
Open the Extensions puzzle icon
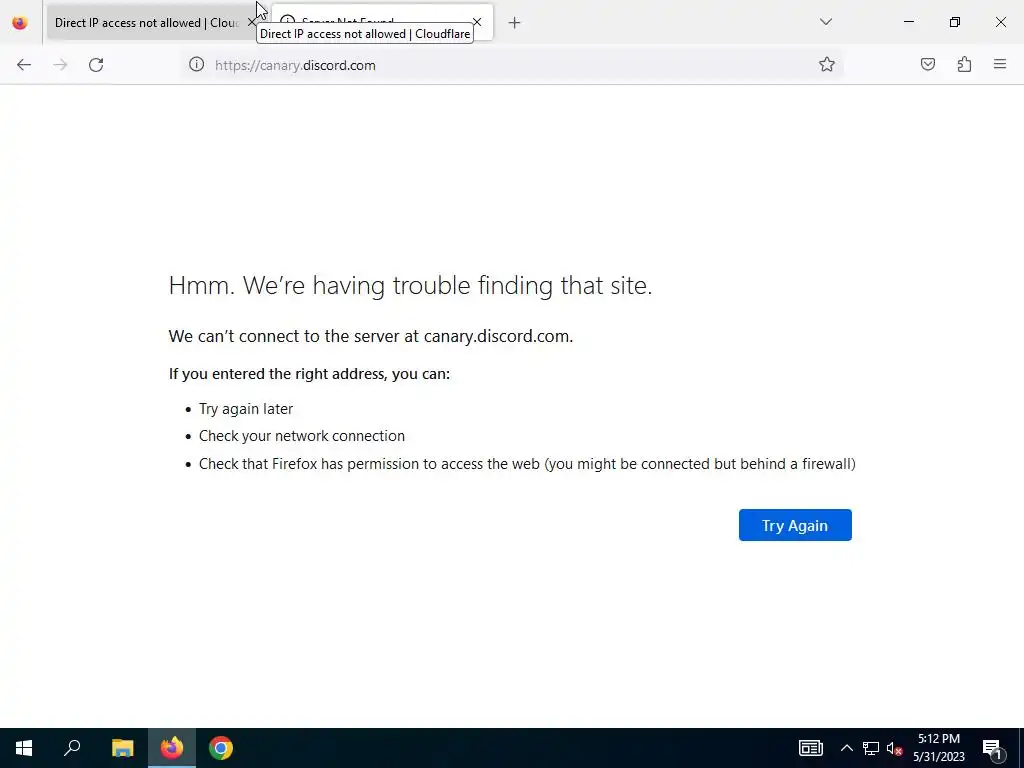pos(964,64)
